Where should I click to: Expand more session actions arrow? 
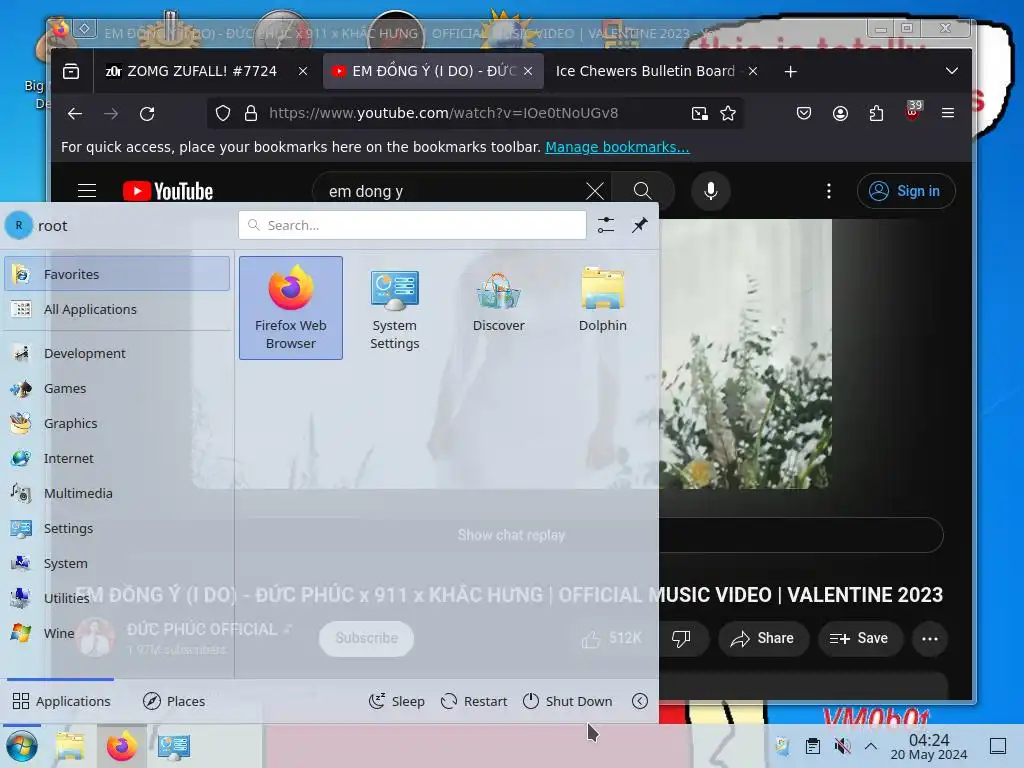pos(640,701)
